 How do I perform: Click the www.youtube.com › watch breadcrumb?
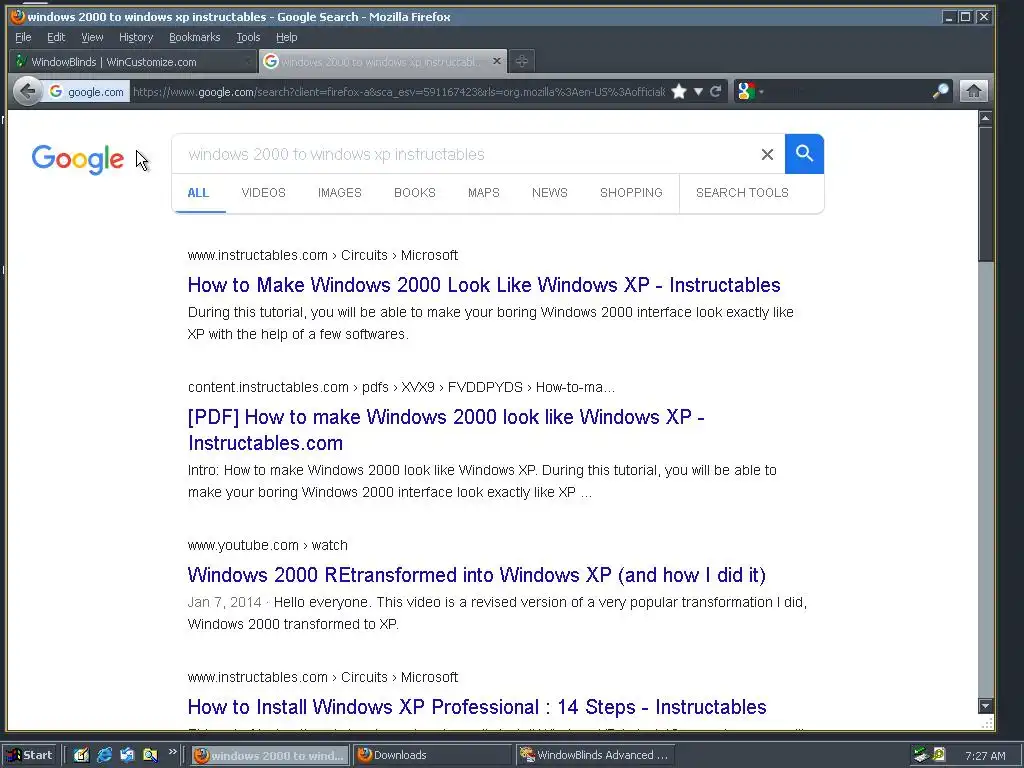[x=268, y=545]
